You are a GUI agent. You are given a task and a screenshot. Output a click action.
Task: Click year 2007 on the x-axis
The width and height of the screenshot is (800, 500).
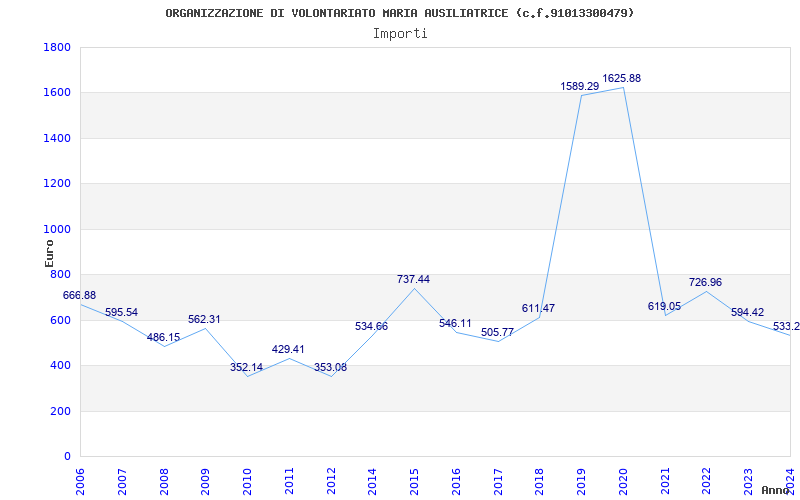122,481
